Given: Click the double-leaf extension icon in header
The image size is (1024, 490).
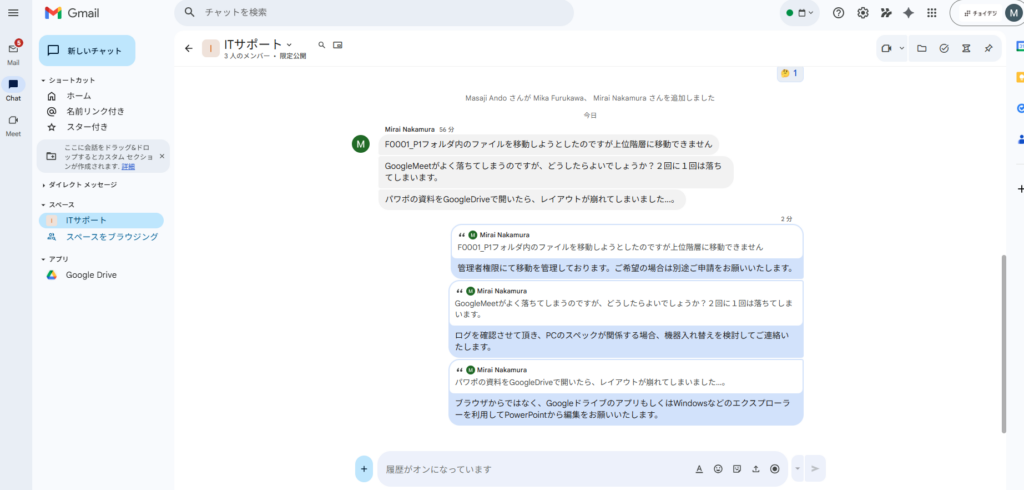Looking at the screenshot, I should coord(886,12).
